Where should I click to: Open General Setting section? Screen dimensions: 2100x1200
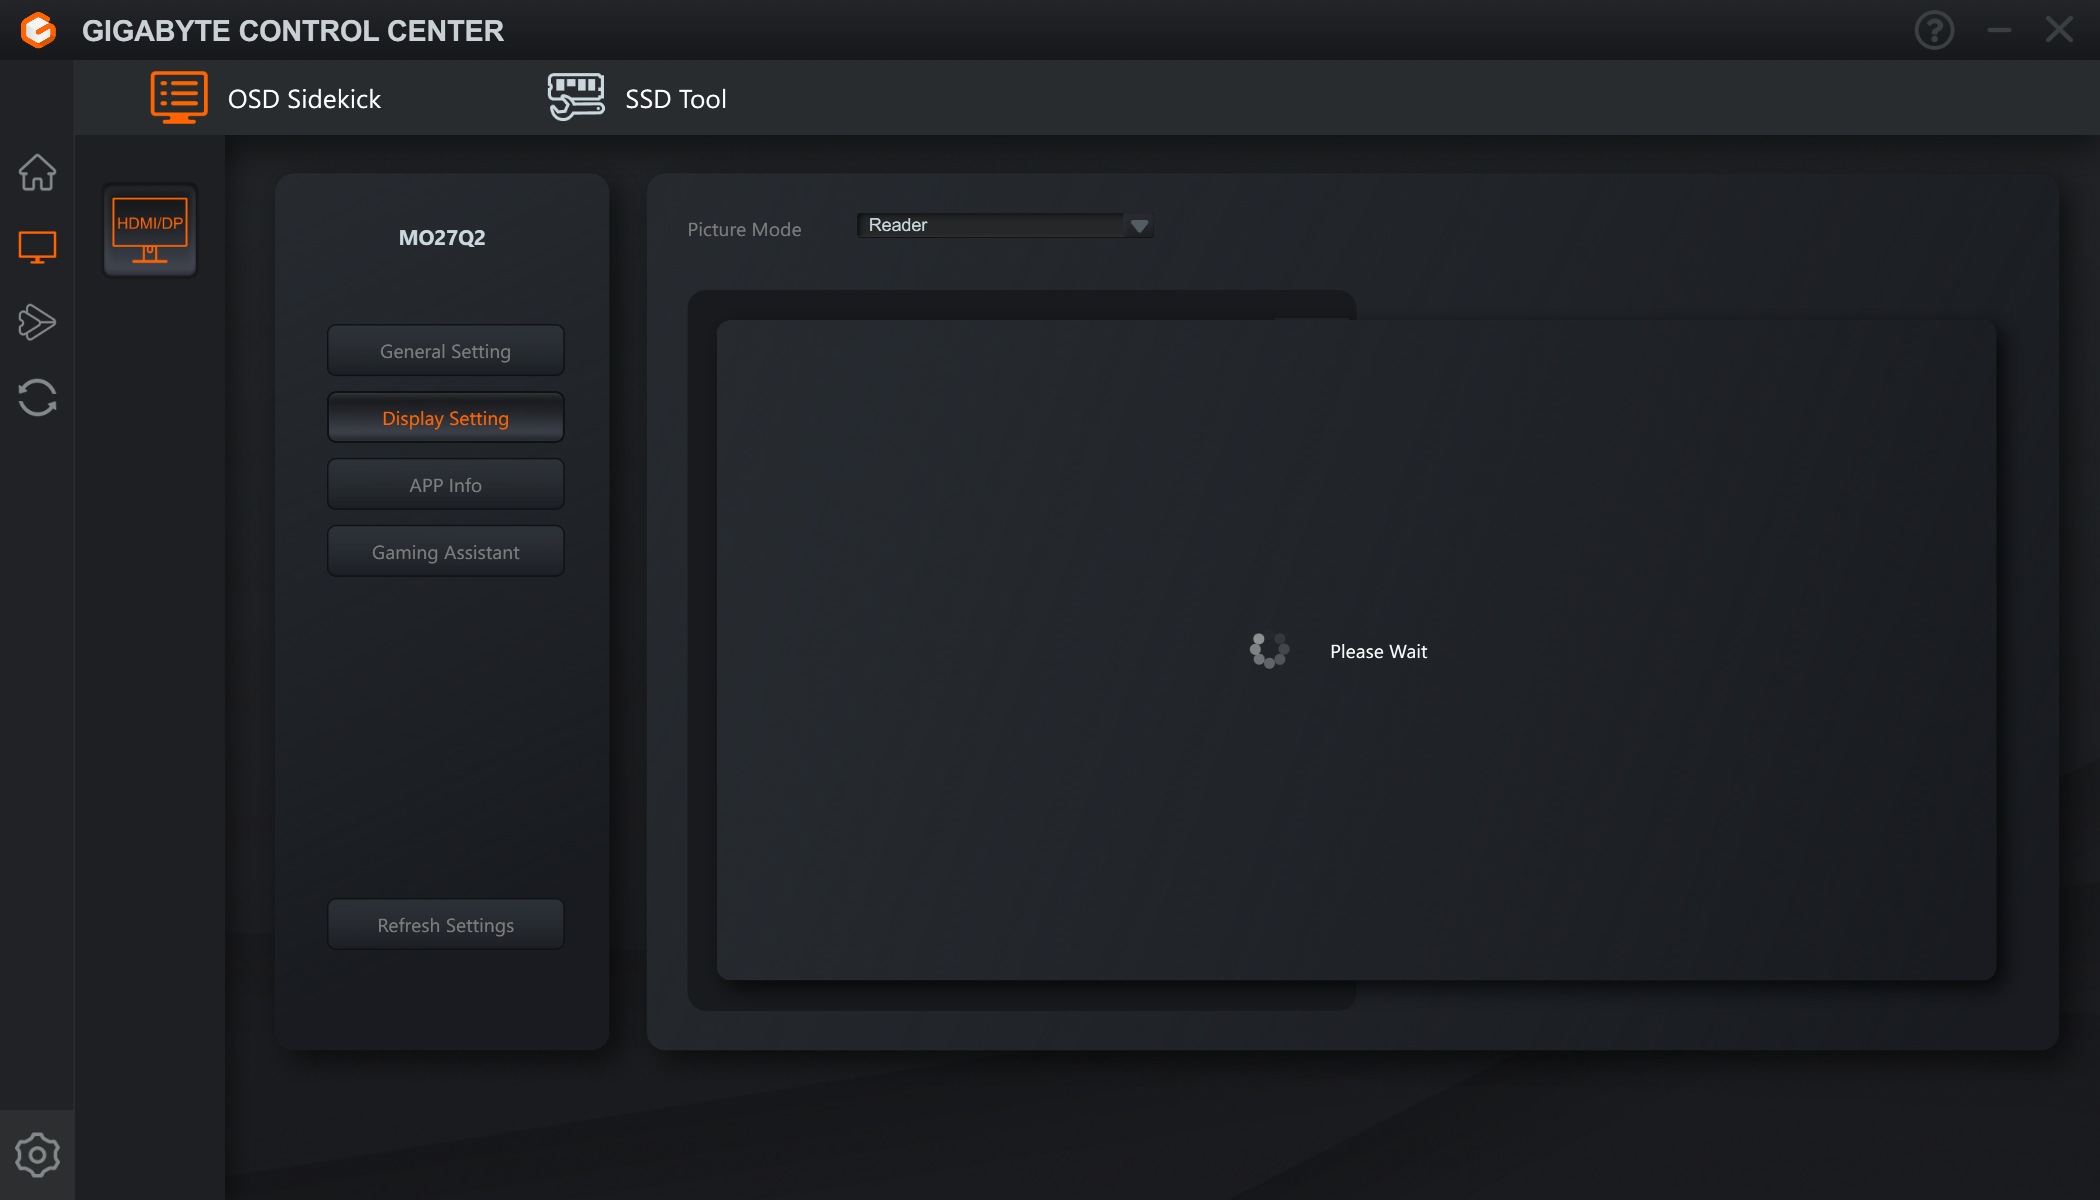click(x=445, y=351)
